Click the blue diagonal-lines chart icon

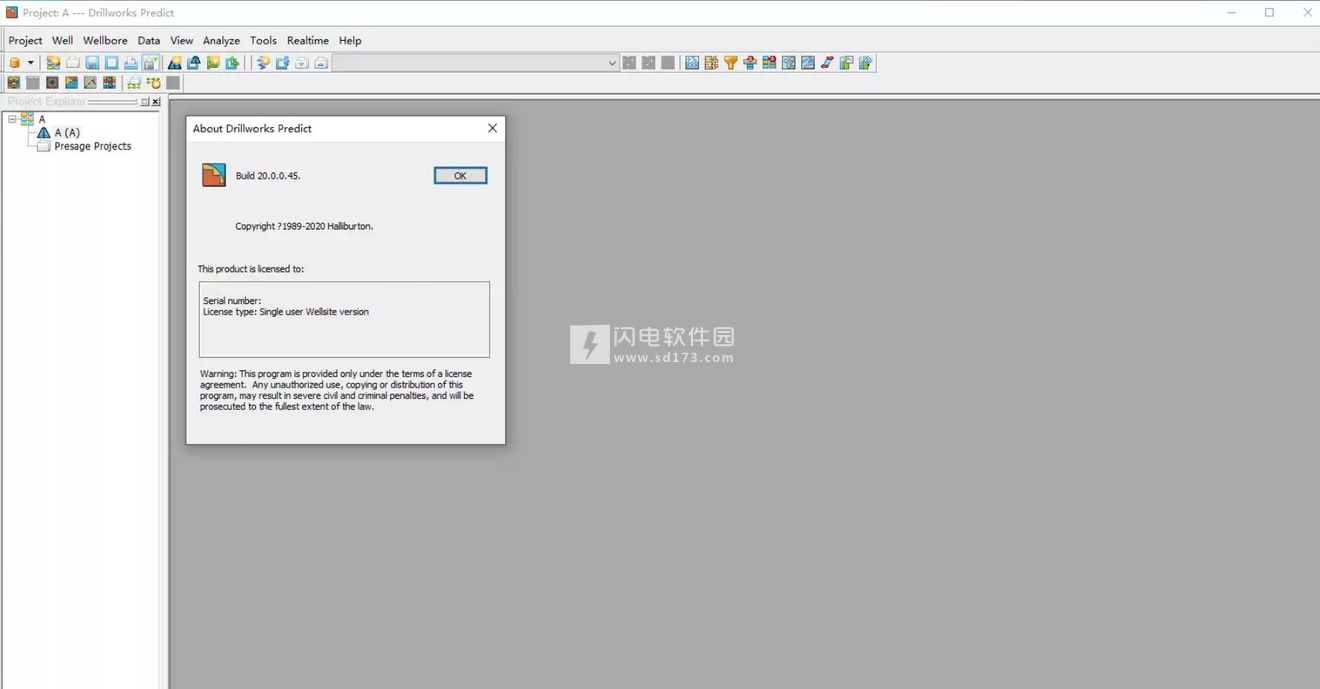point(808,63)
